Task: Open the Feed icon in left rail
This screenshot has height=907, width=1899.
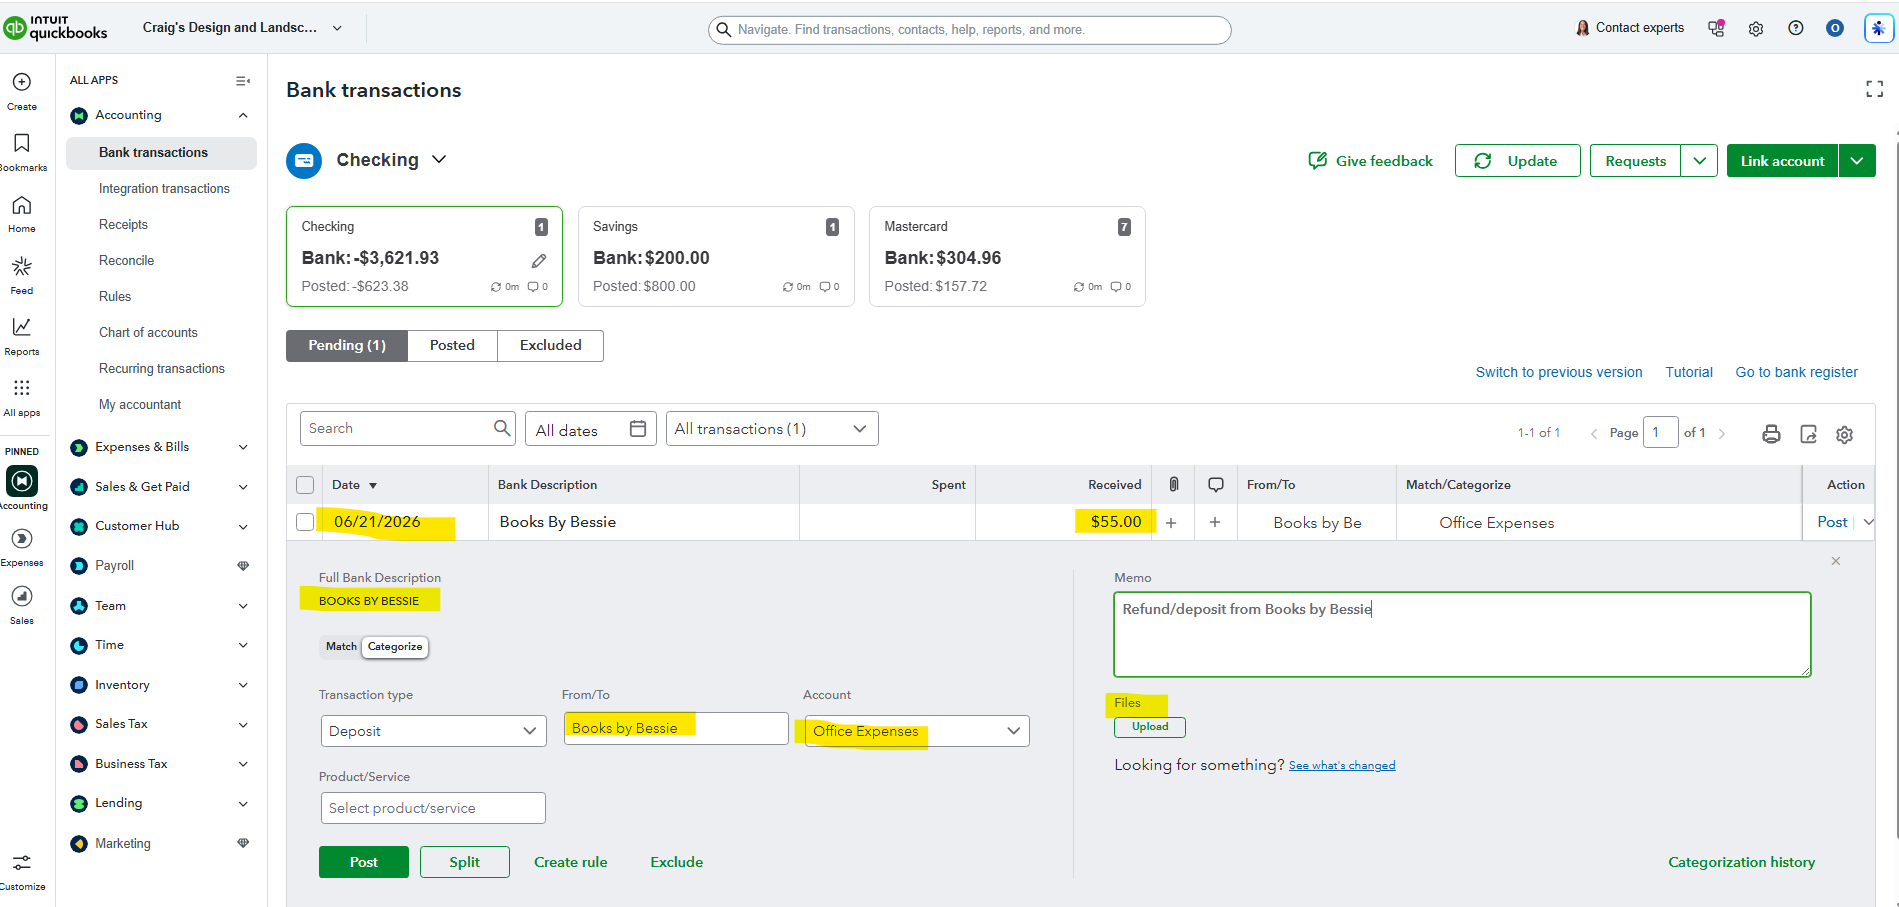Action: coord(22,266)
